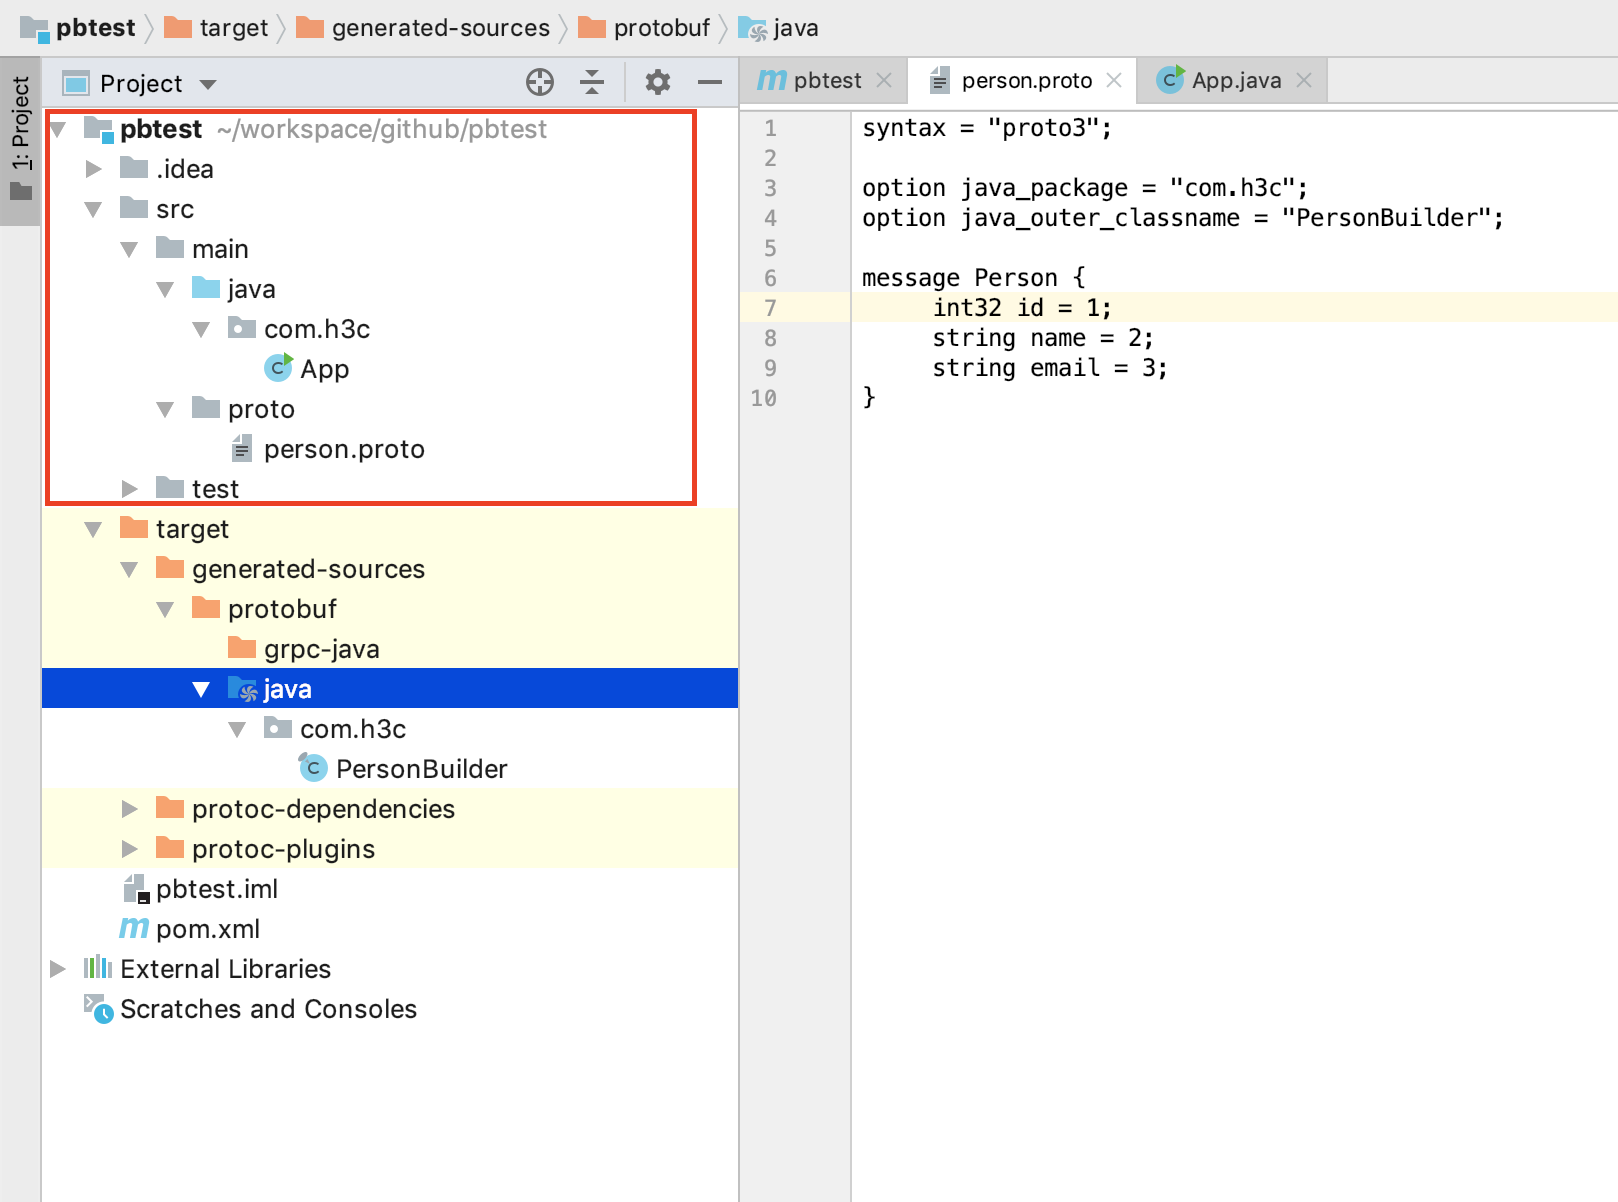Click the Collapse All icon in Project panel
This screenshot has height=1202, width=1618.
click(592, 82)
